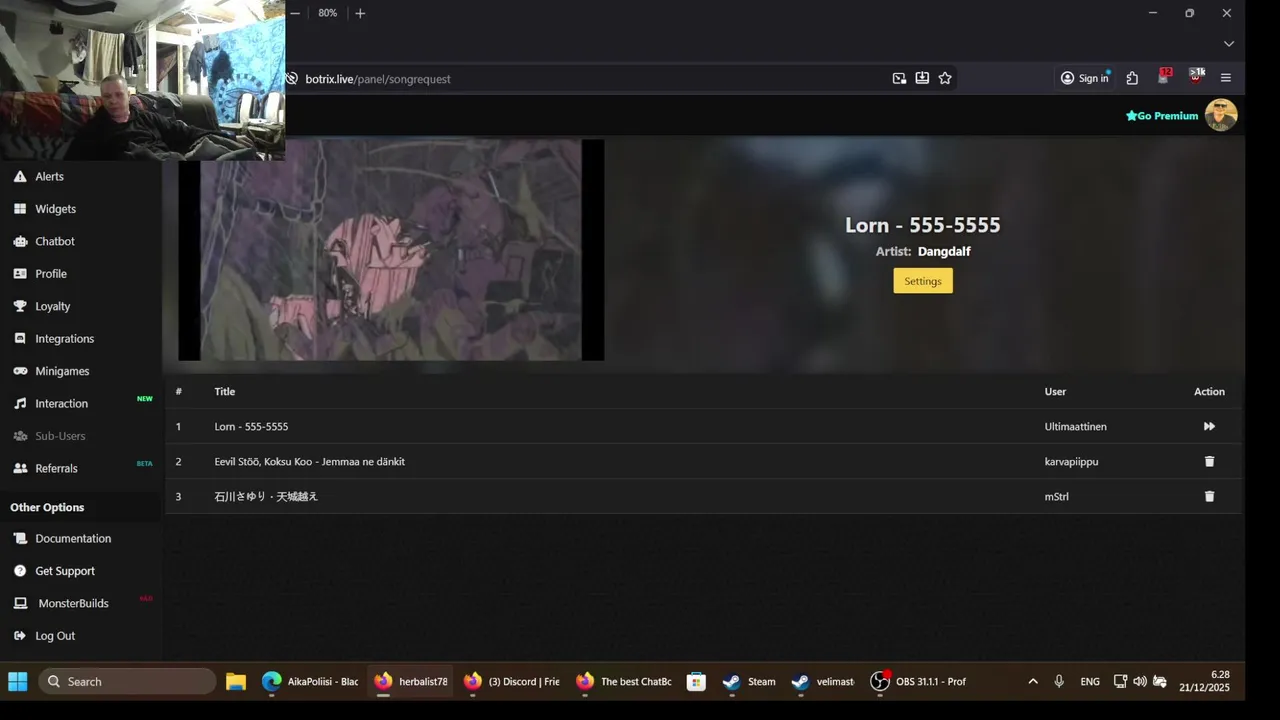Click the botrix.live address bar
This screenshot has height=720, width=1280.
590,78
